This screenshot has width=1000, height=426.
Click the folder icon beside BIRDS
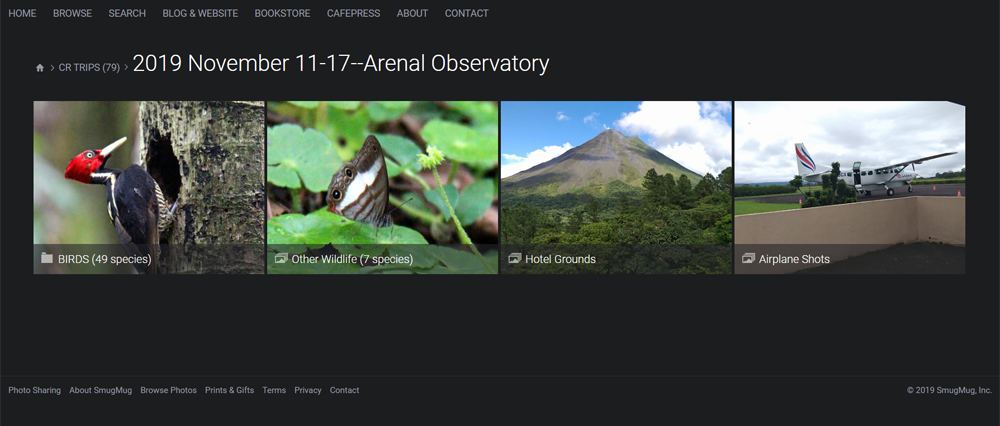click(x=47, y=258)
